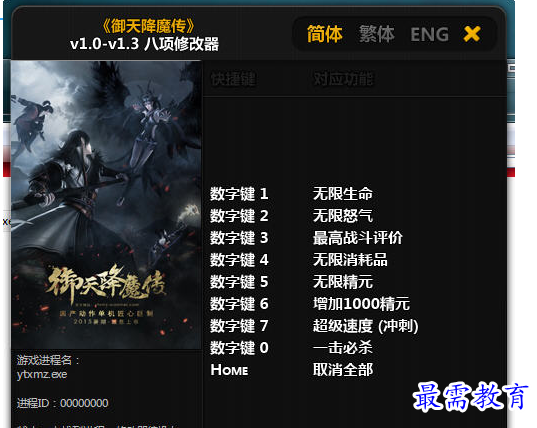Select 无限生命 cheat option
The height and width of the screenshot is (428, 537).
343,194
